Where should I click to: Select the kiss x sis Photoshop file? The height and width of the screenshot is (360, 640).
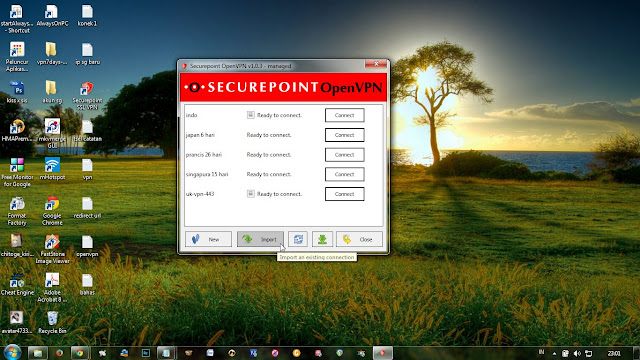(x=17, y=92)
